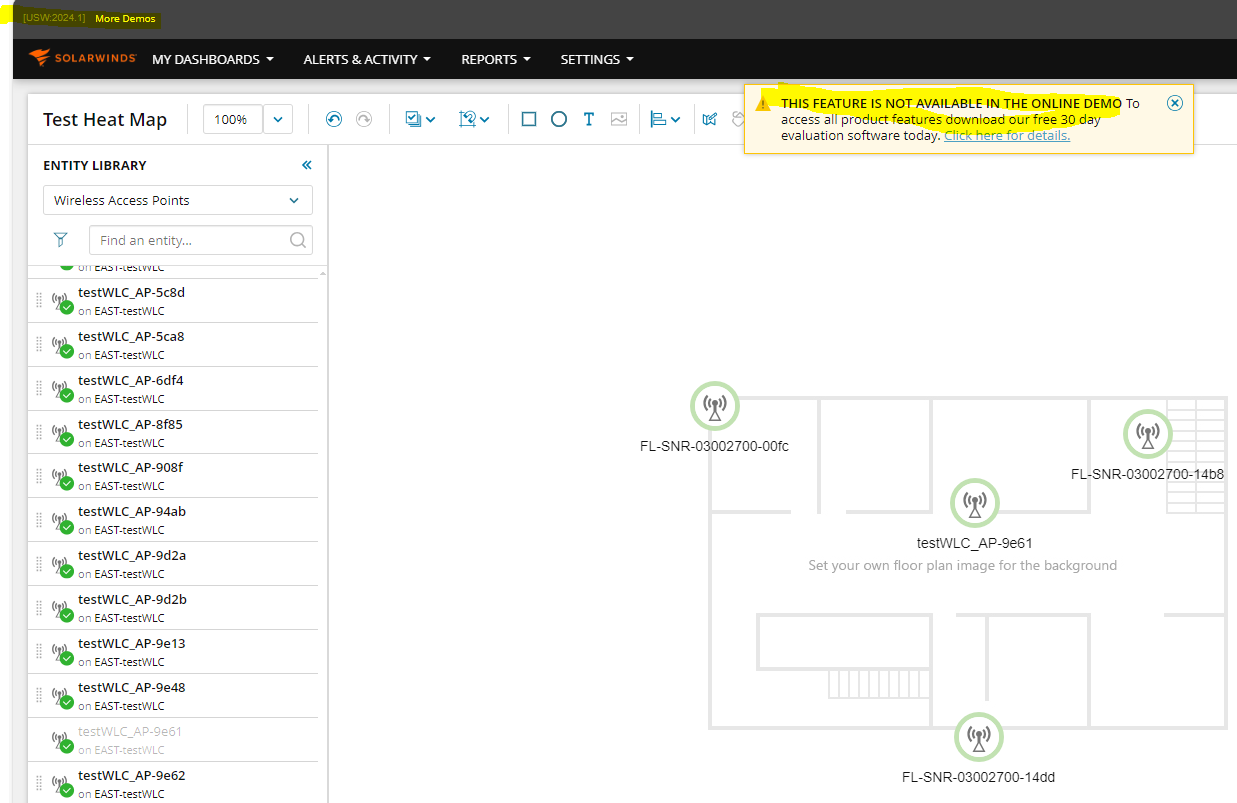Open the entity filter icon beside search
1237x803 pixels.
click(60, 240)
